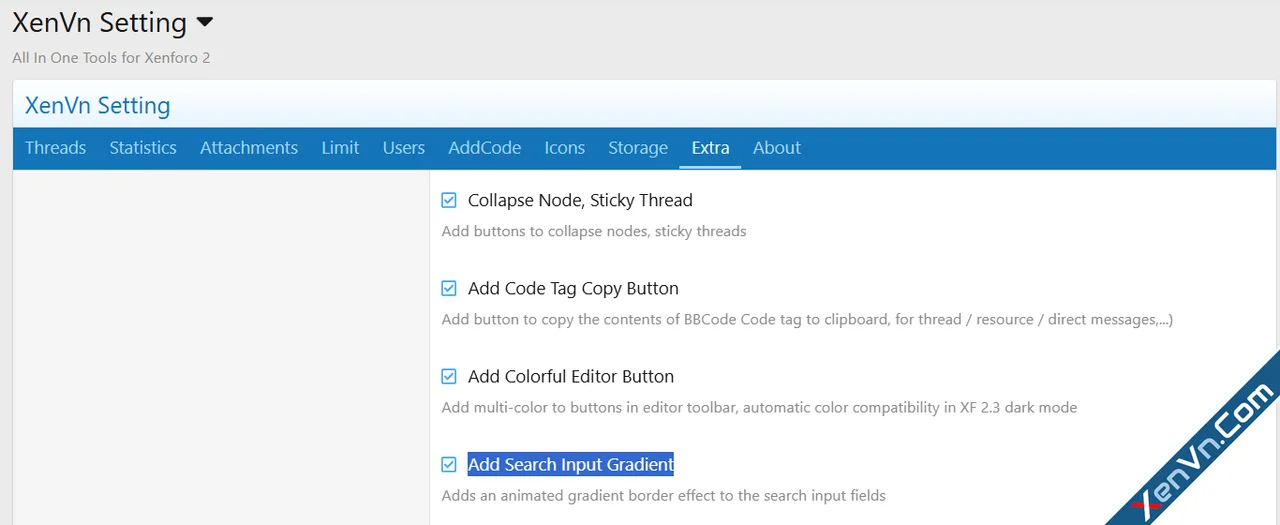Image resolution: width=1280 pixels, height=525 pixels.
Task: Click the active Extra tab
Action: (710, 148)
